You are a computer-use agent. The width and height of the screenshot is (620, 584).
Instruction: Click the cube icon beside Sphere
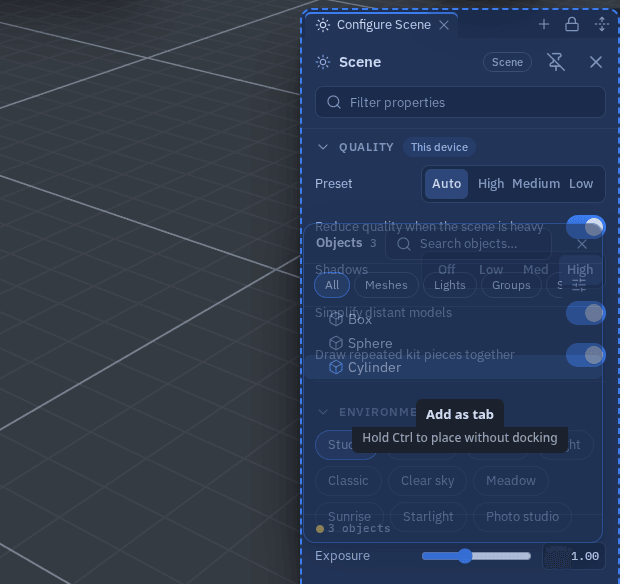[x=336, y=343]
